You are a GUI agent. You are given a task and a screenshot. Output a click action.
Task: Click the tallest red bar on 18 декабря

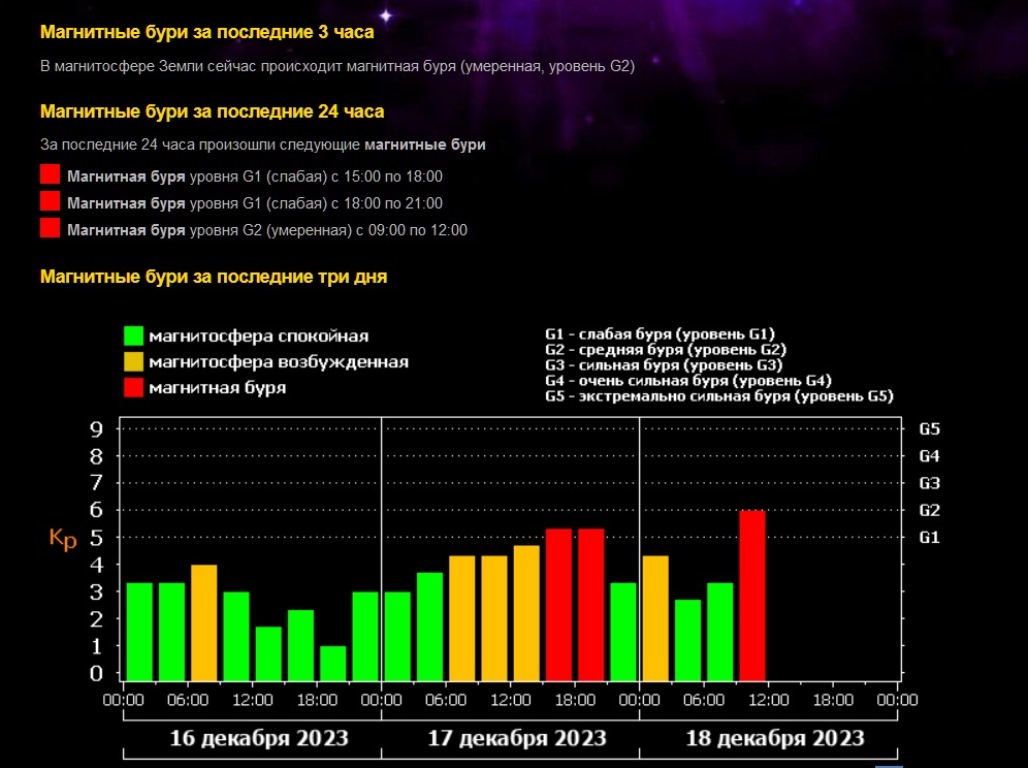click(752, 595)
